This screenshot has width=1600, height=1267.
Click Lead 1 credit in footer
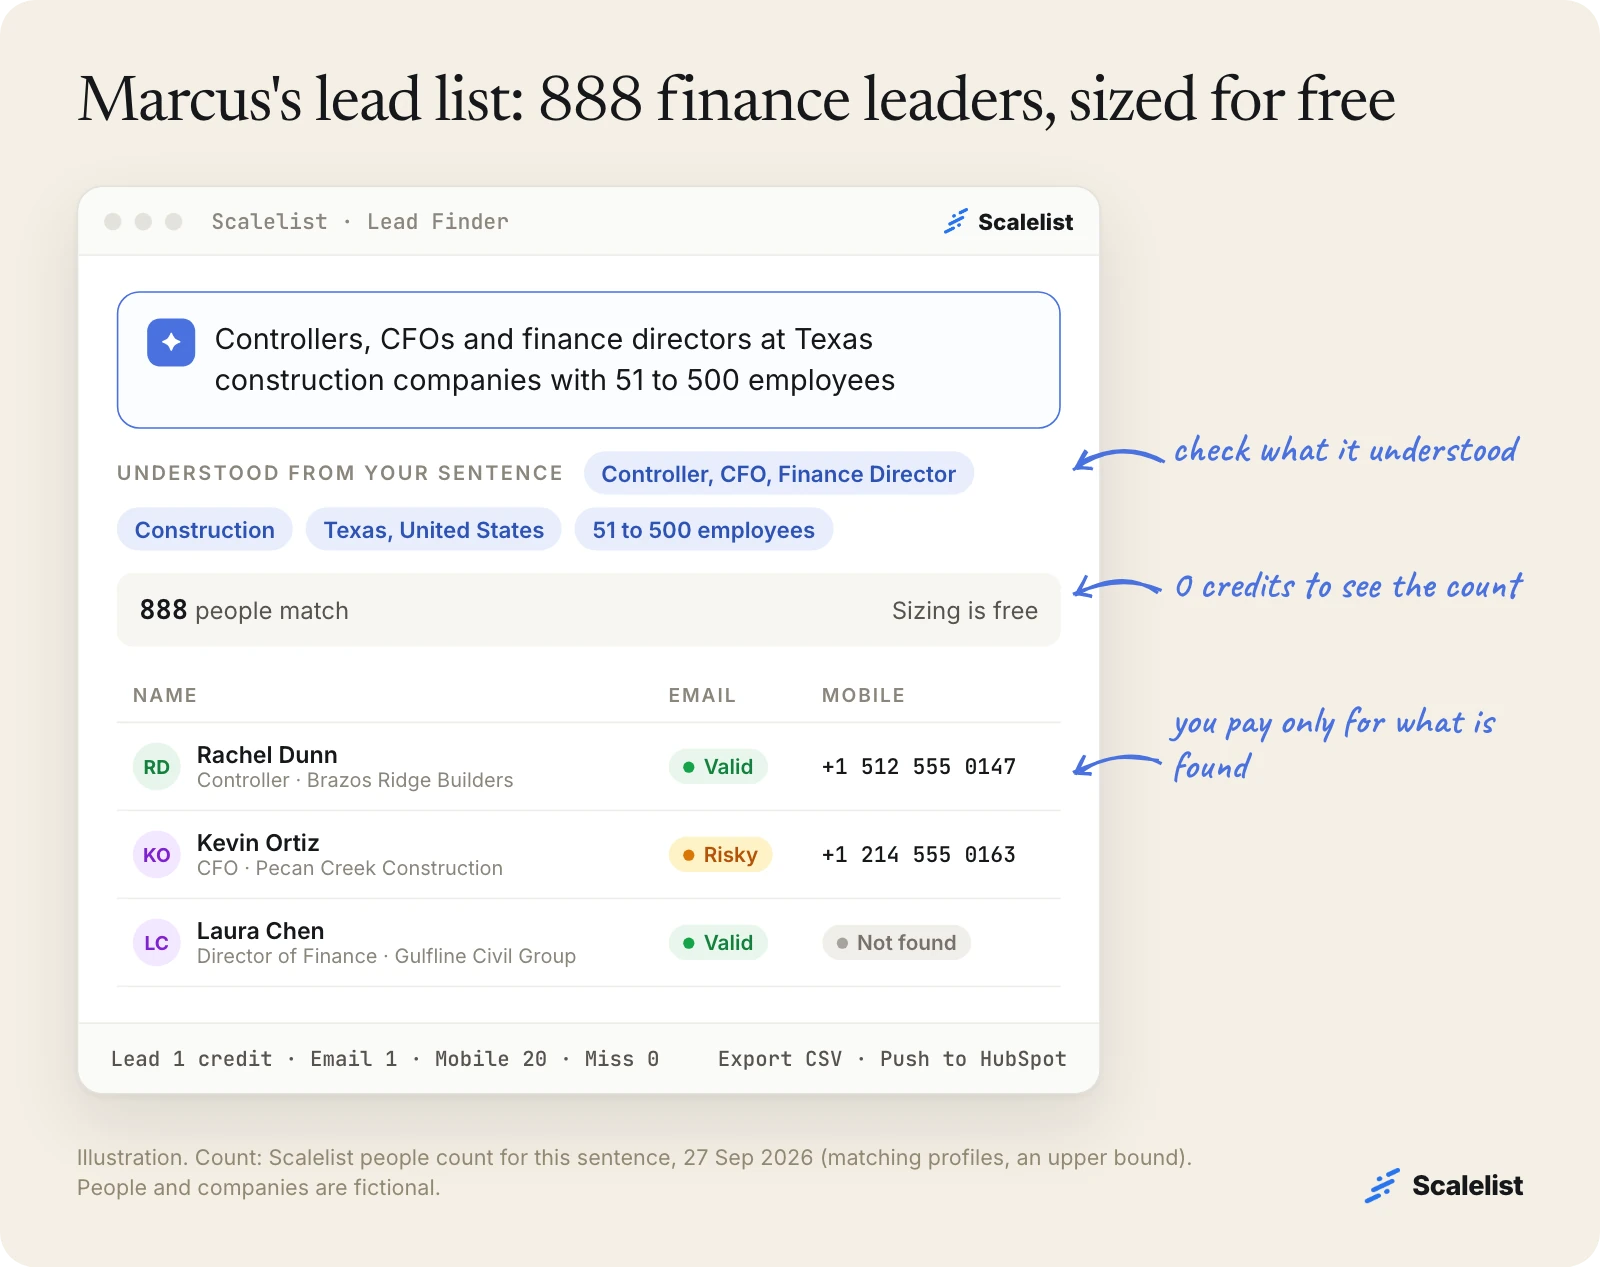(192, 1059)
